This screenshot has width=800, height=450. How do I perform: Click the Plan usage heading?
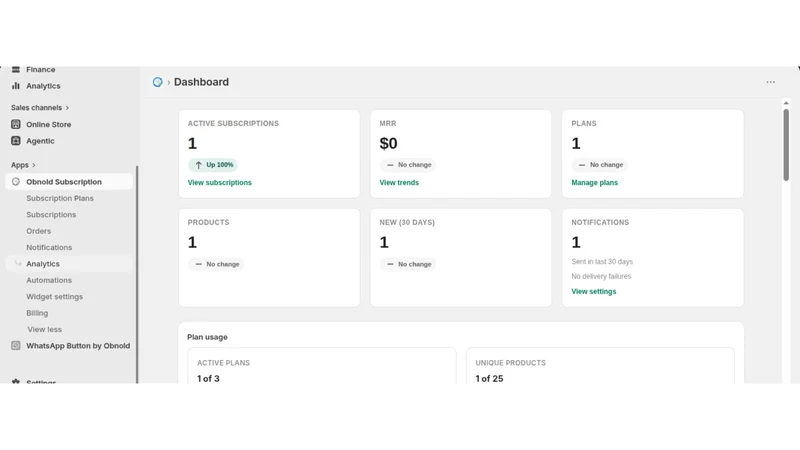point(207,337)
